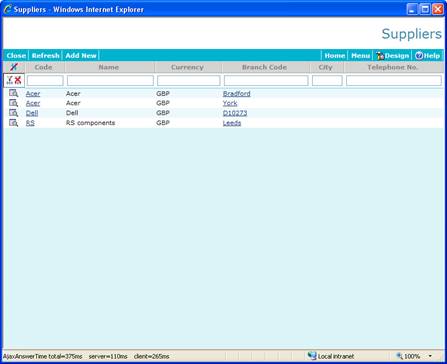Open the Dell code link
This screenshot has width=447, height=364.
(x=32, y=113)
